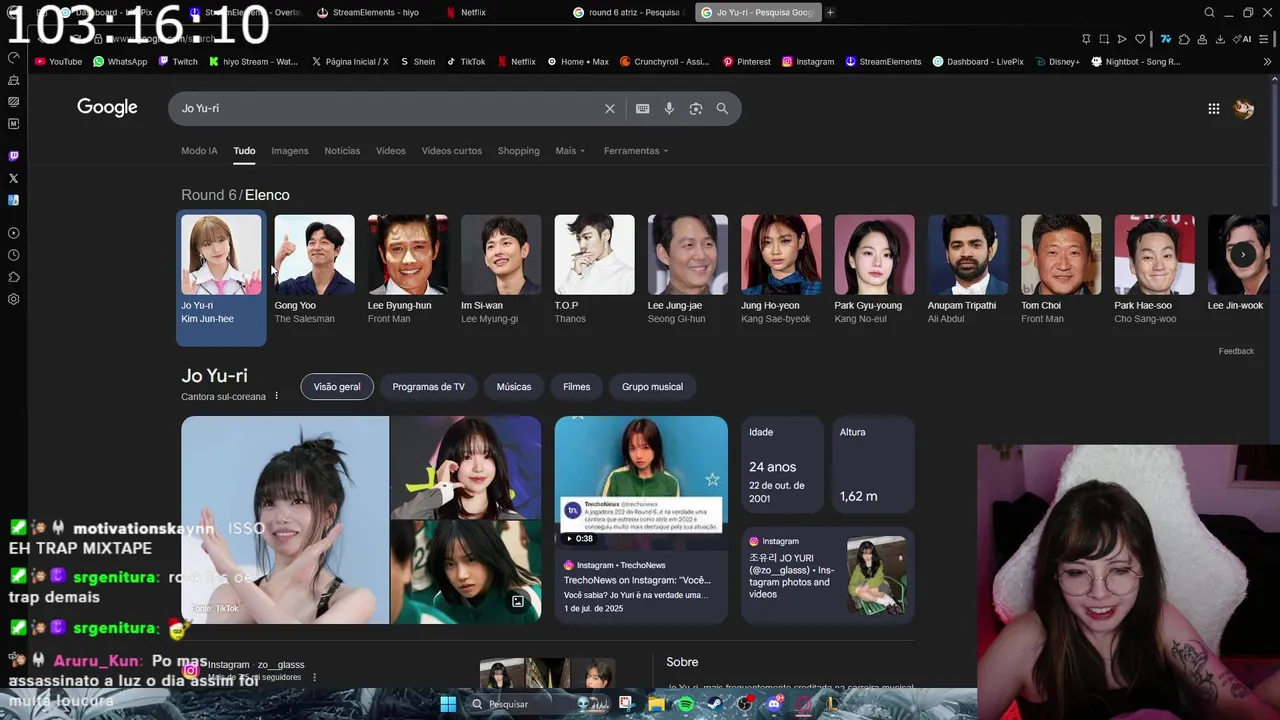Select the Shopping search tab
This screenshot has height=720, width=1280.
pos(518,151)
